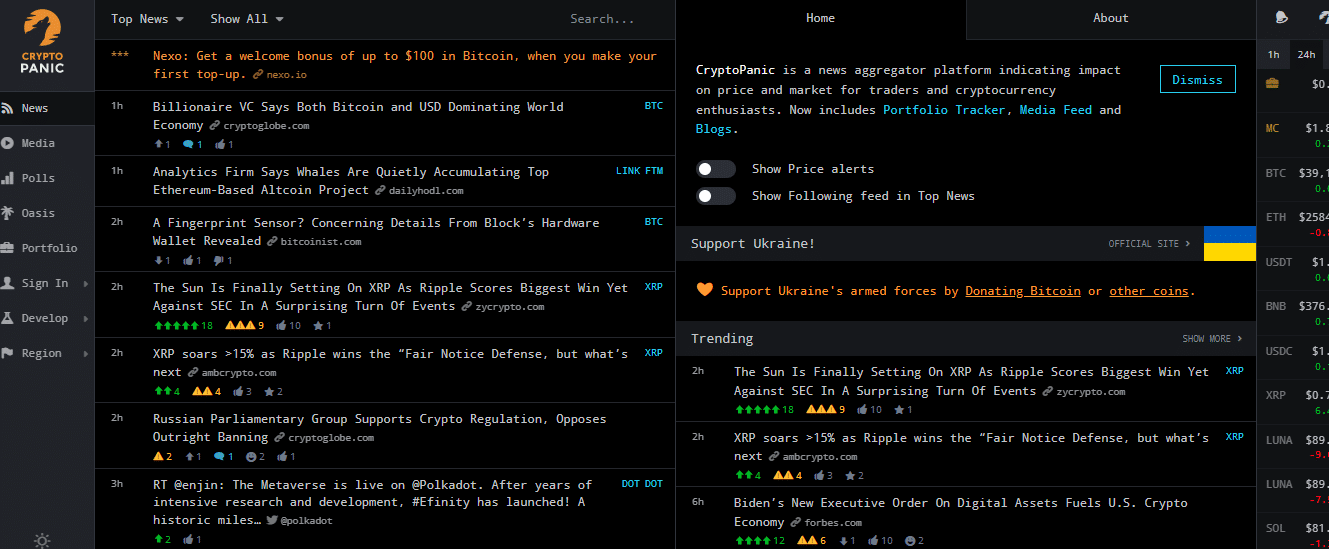The height and width of the screenshot is (549, 1329).
Task: Switch to the About tab
Action: point(1110,18)
